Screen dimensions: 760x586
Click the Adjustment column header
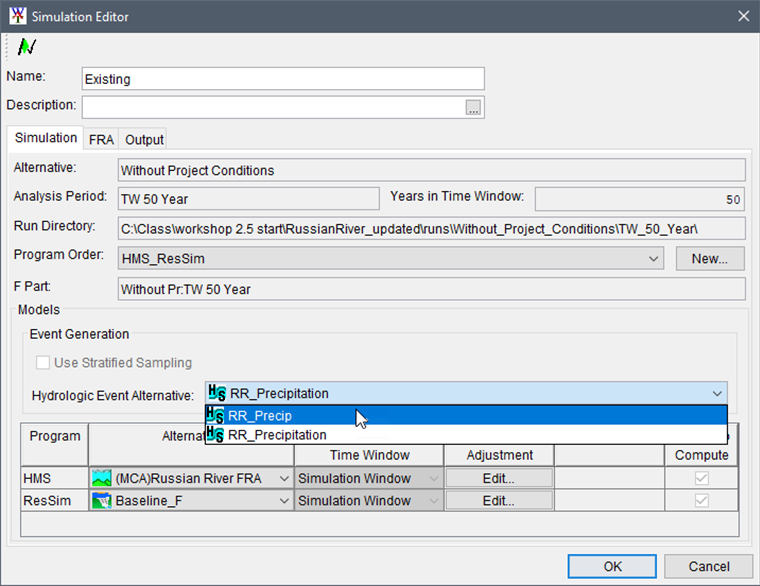499,455
